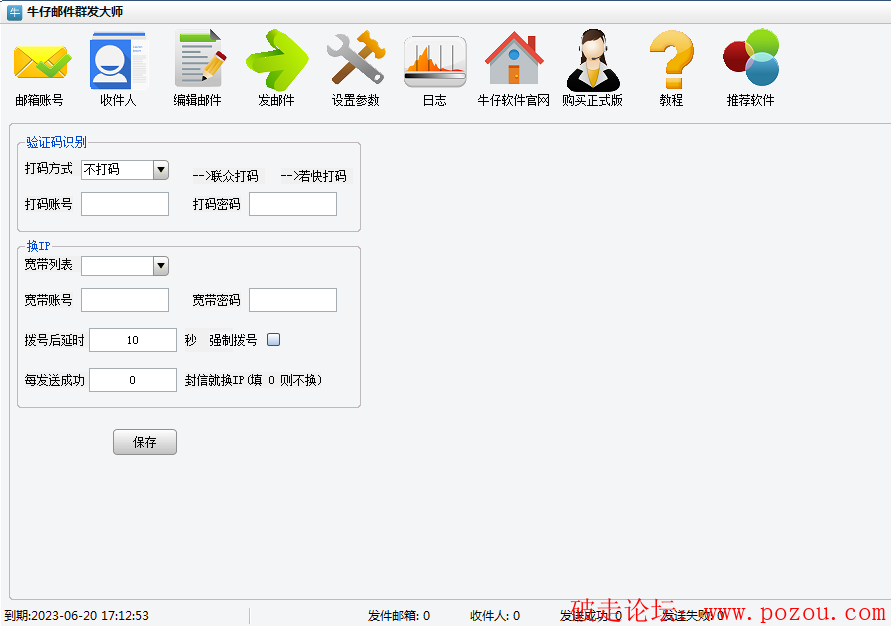Enable the 强制拨号 checkbox
Image resolution: width=891 pixels, height=628 pixels.
pyautogui.click(x=274, y=340)
